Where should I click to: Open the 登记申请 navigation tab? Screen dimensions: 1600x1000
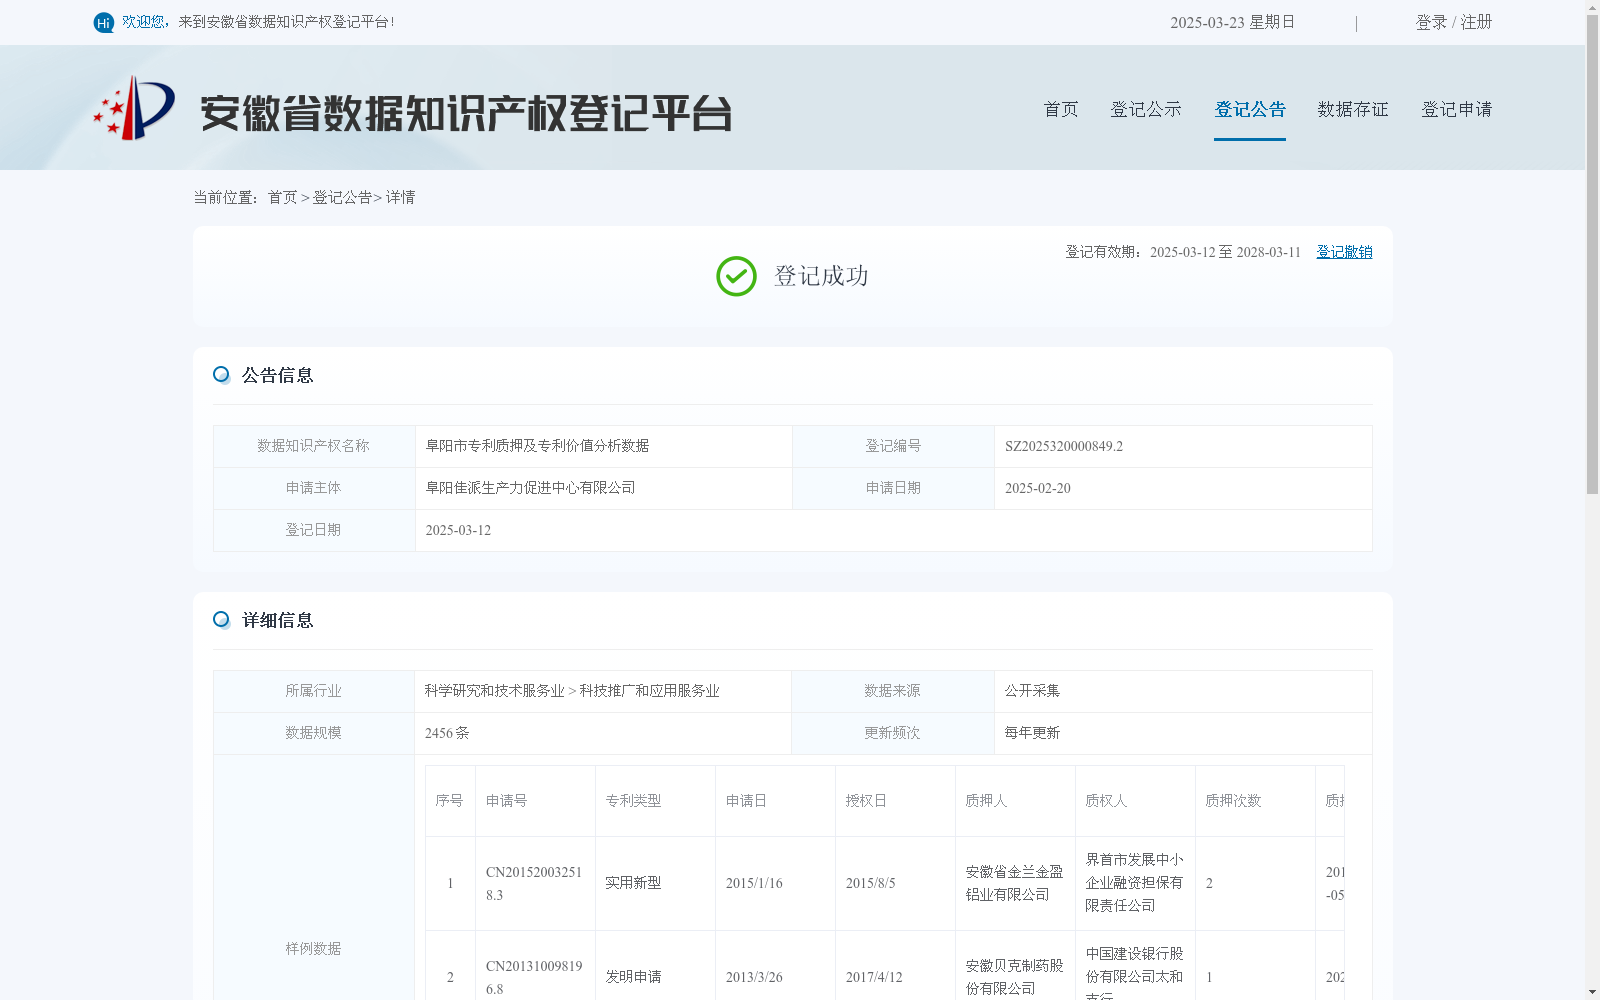pos(1457,109)
